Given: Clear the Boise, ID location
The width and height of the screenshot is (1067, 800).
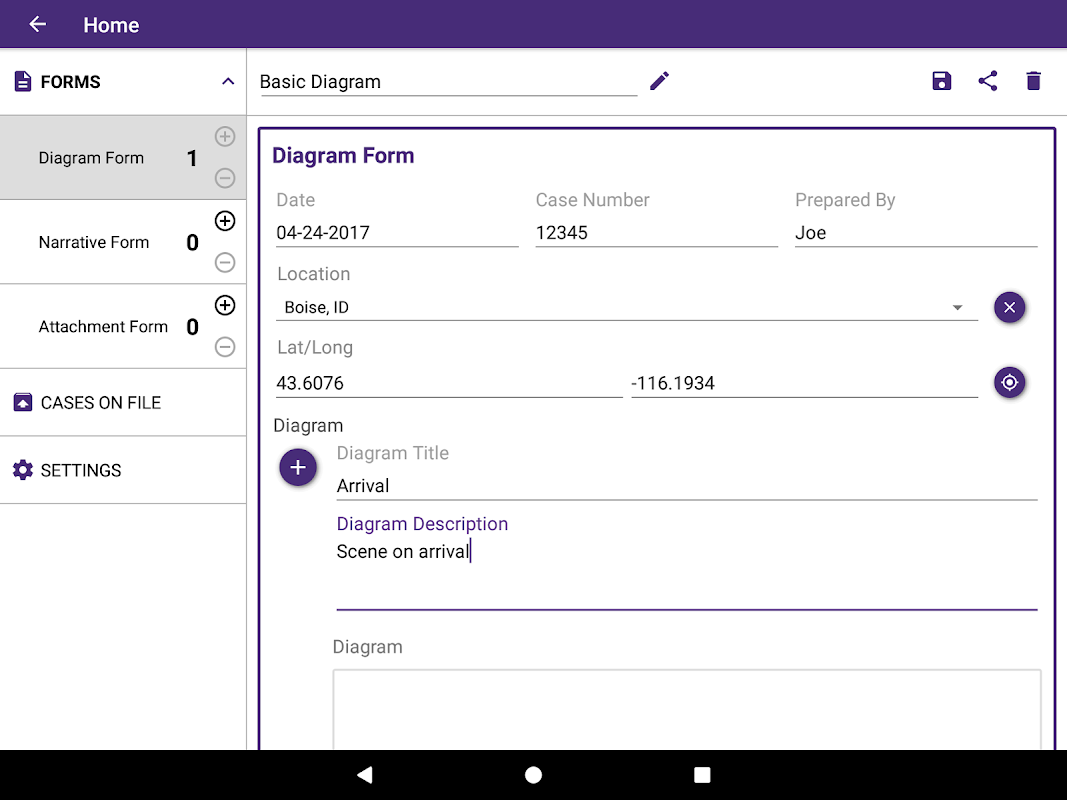Looking at the screenshot, I should click(1009, 307).
